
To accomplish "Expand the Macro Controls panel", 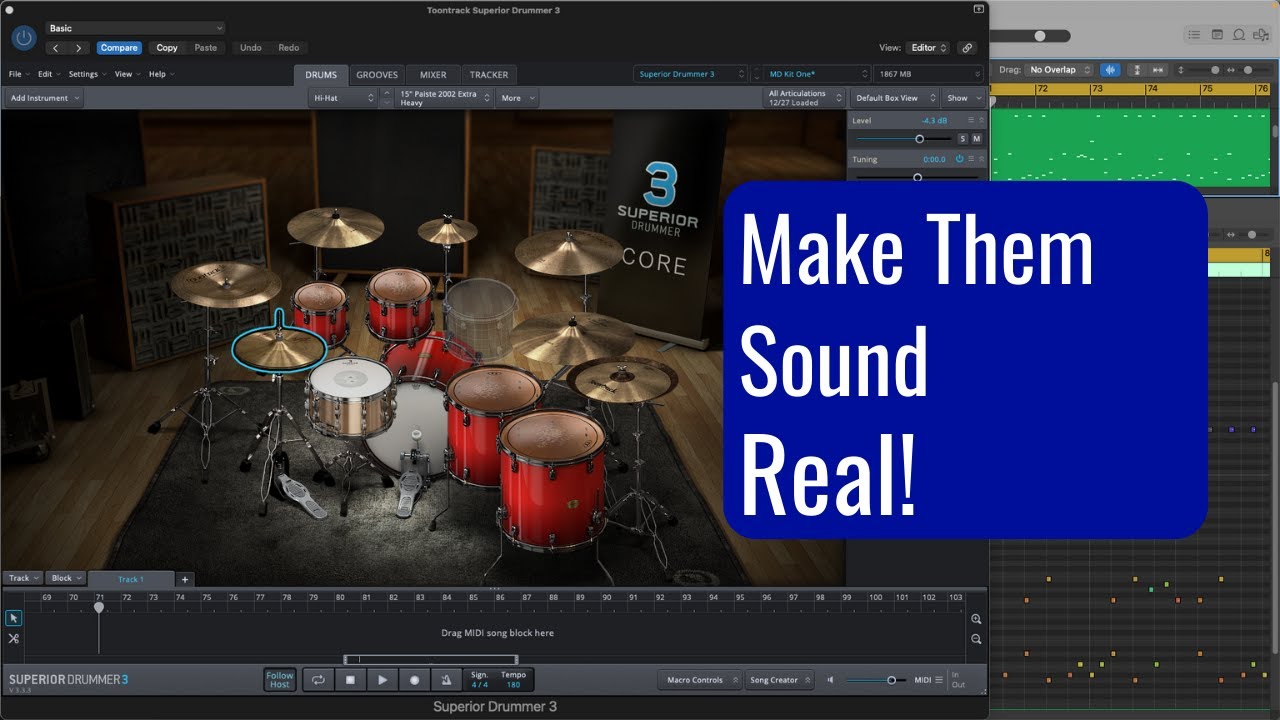I will [700, 680].
